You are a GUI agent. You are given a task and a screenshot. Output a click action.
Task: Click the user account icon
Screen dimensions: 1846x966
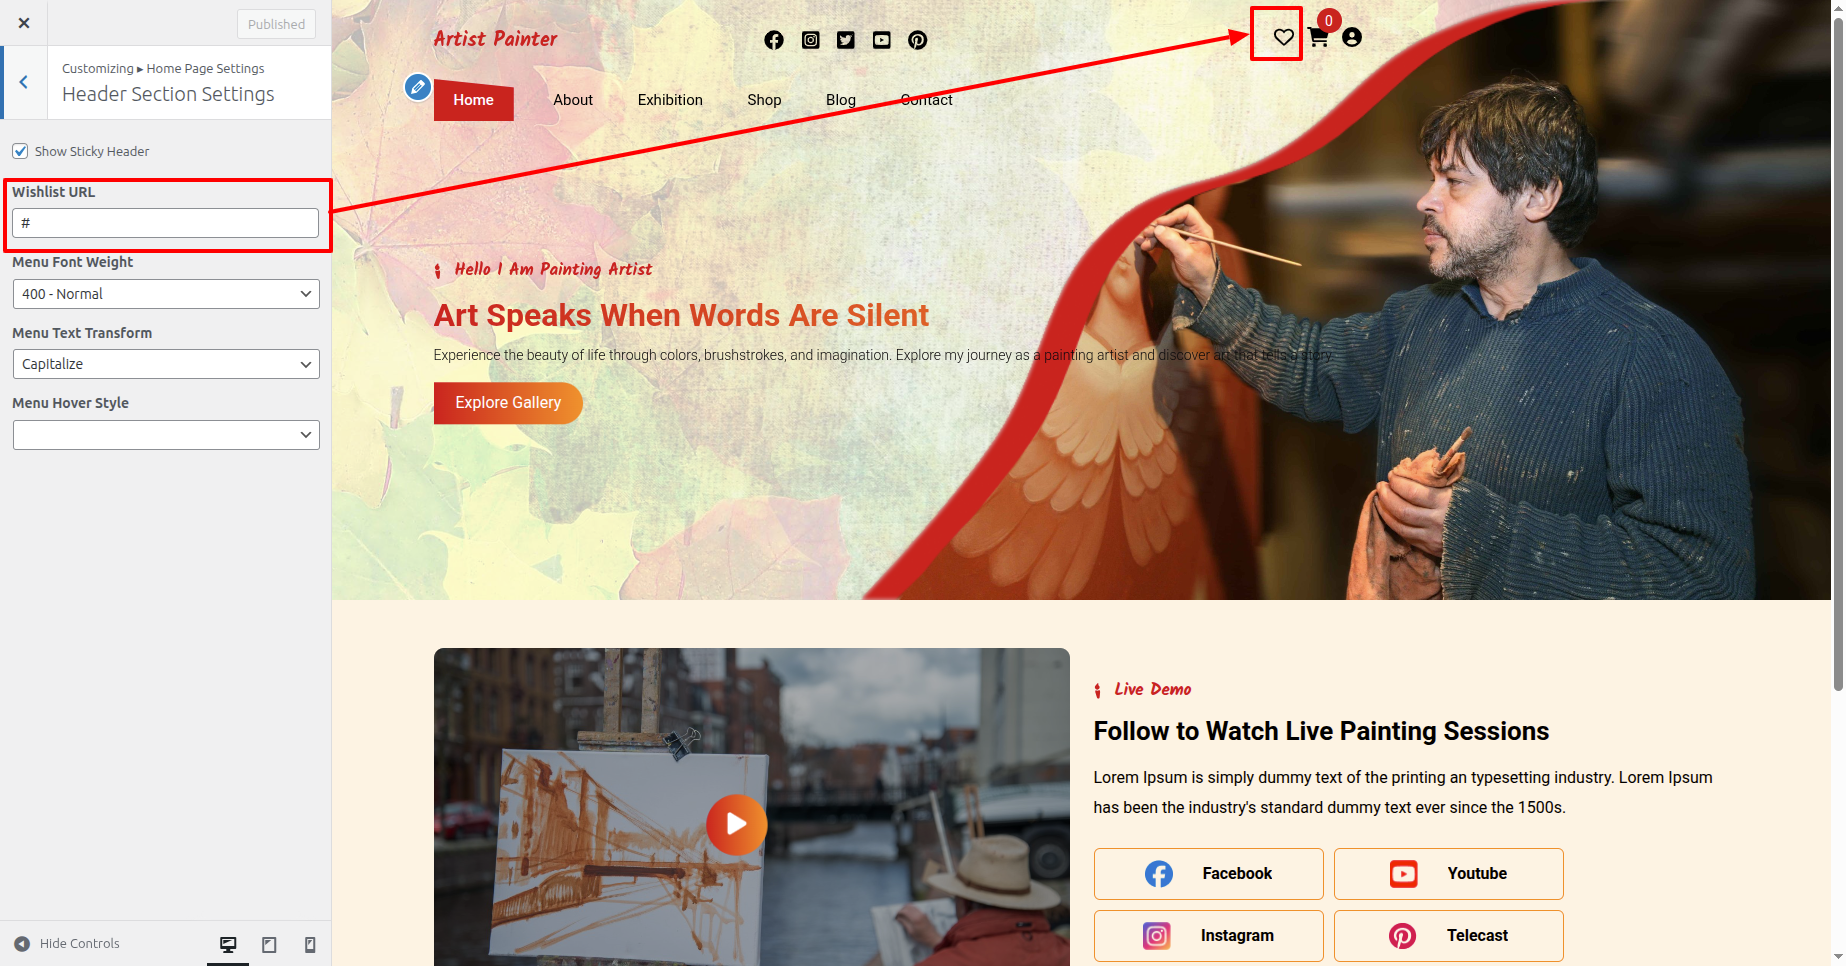click(1352, 37)
